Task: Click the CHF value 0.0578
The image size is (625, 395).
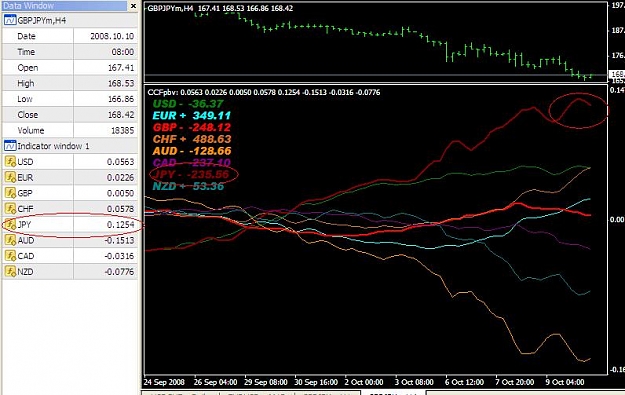Action: 120,209
